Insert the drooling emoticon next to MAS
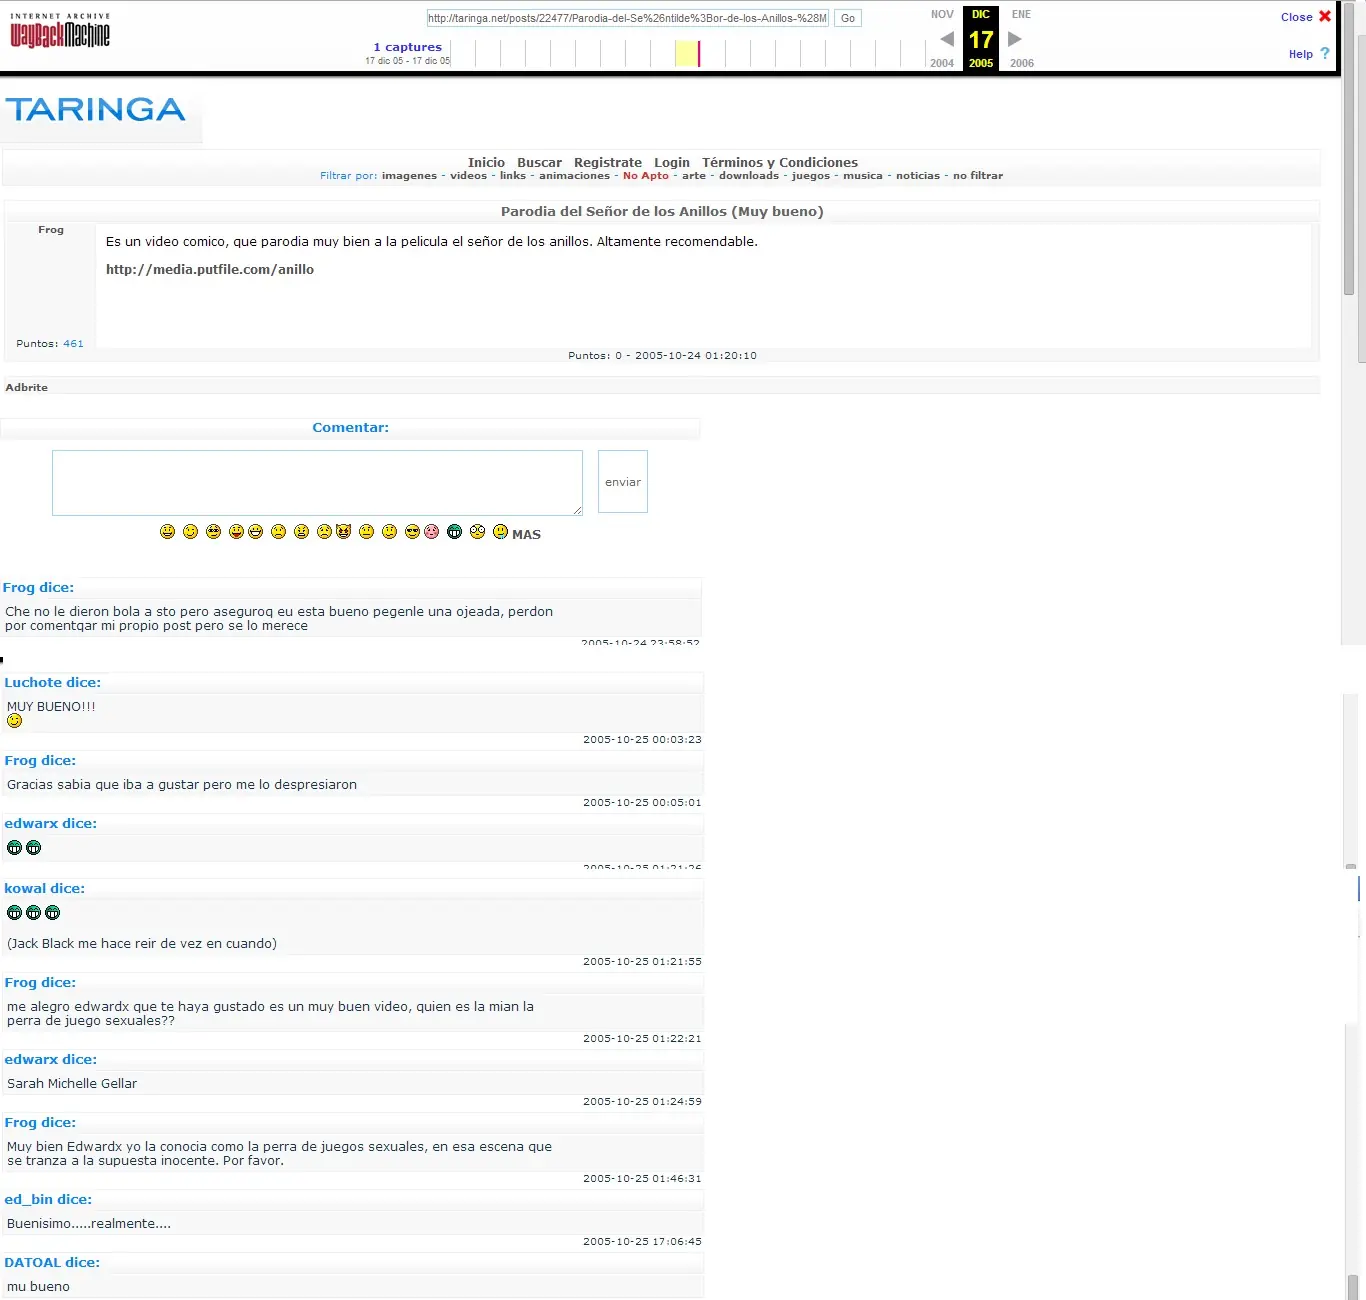This screenshot has width=1366, height=1300. (x=500, y=532)
